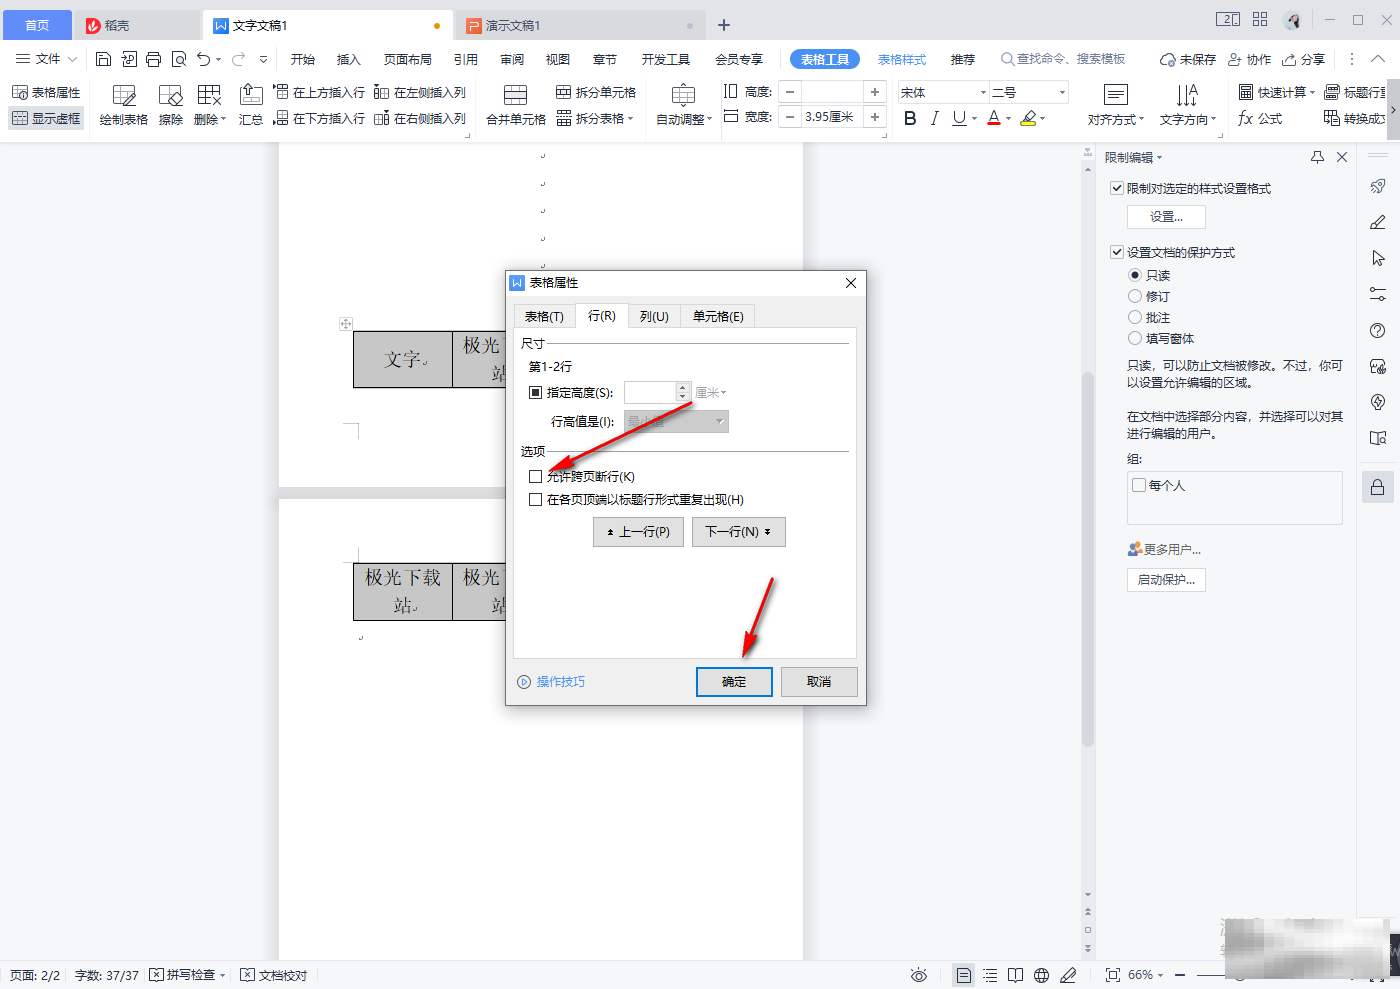Click the eye protection mode status icon
Screen dimensions: 1400x989
(919, 975)
